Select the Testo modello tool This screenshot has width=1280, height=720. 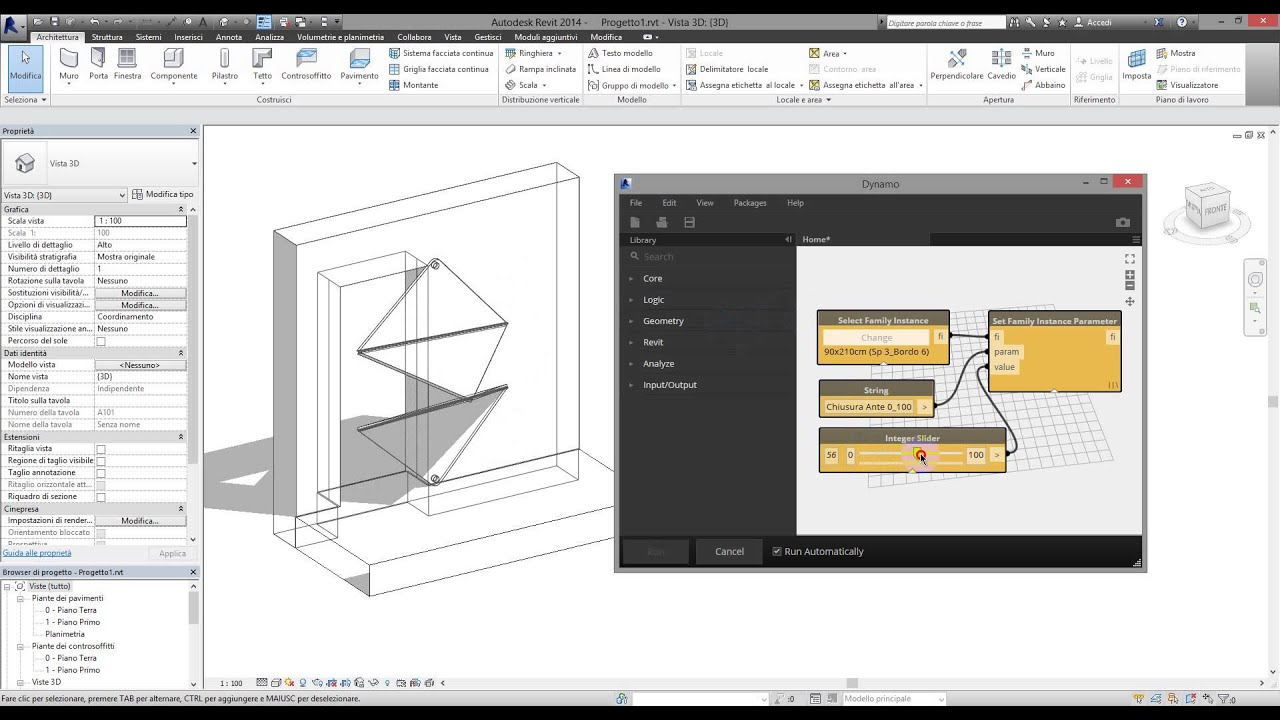[x=620, y=53]
